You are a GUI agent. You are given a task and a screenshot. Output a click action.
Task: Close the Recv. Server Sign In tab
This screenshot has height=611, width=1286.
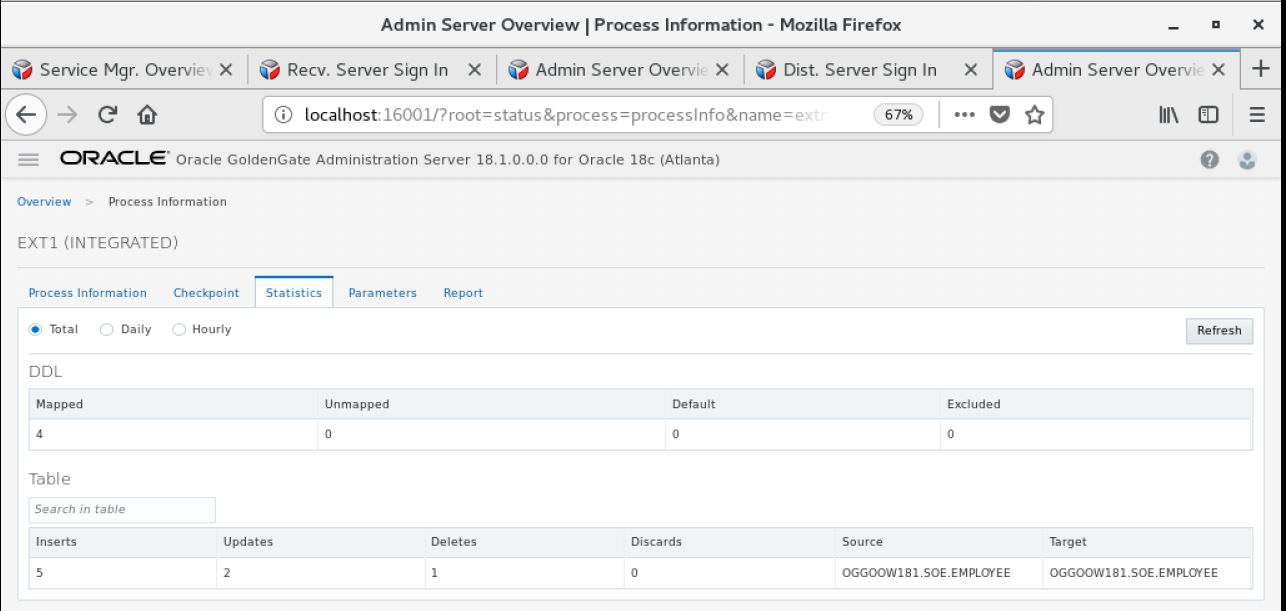pyautogui.click(x=474, y=70)
